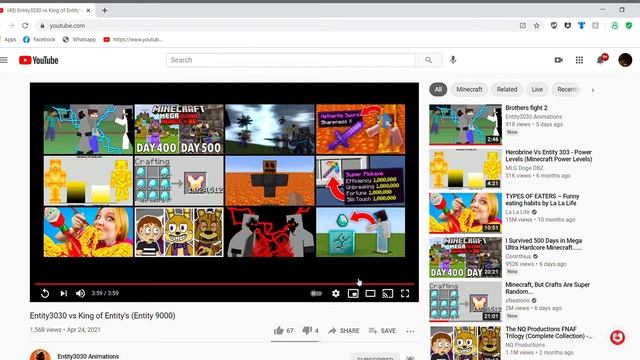Open the YouTube apps grid

(x=579, y=60)
